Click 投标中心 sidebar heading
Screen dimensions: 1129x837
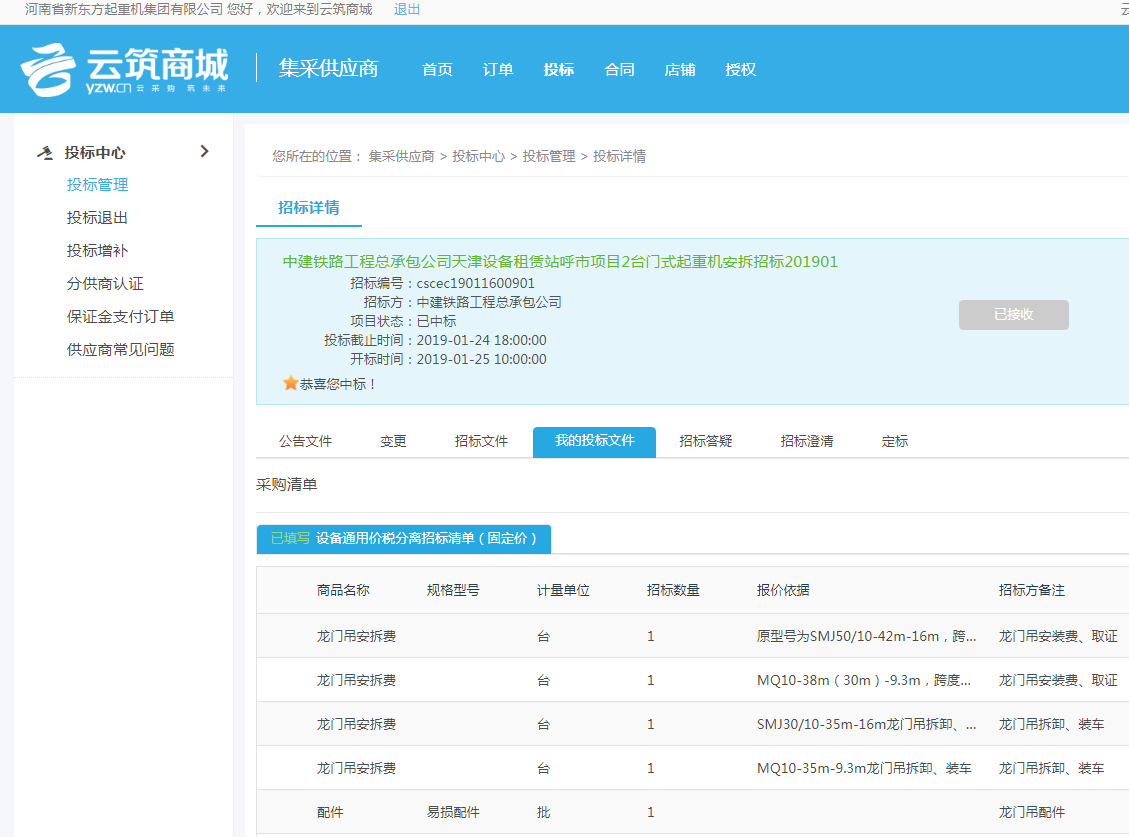click(95, 153)
